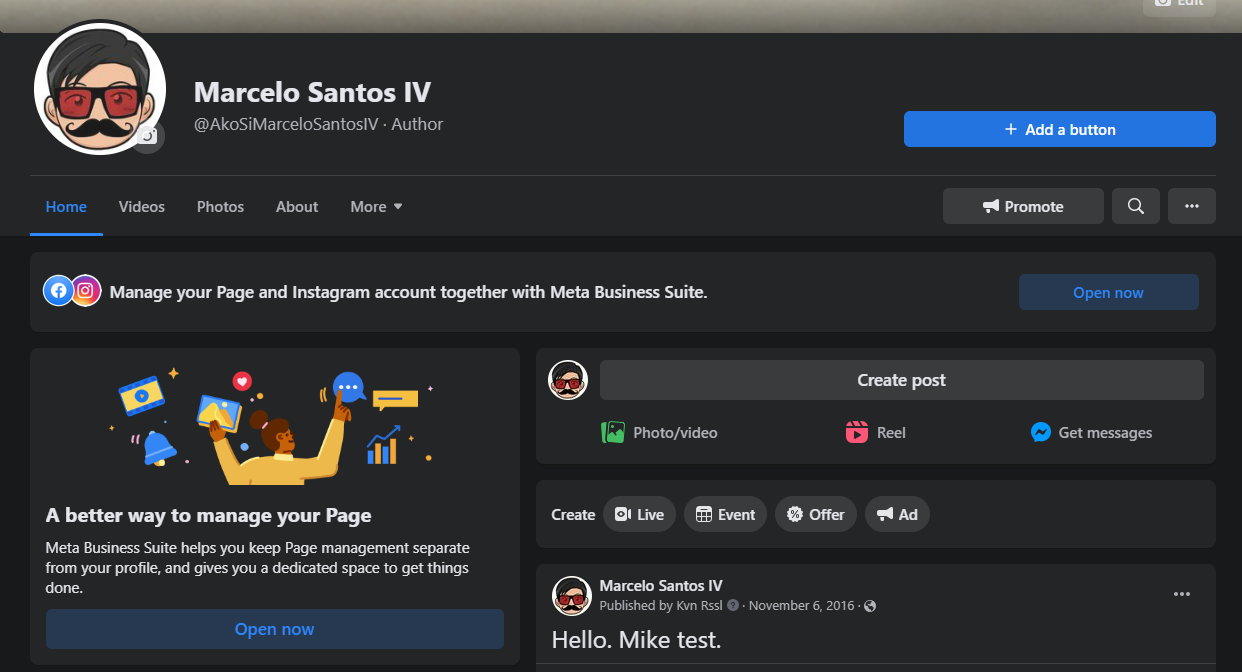Click the post author avatar thumbnail

point(571,595)
